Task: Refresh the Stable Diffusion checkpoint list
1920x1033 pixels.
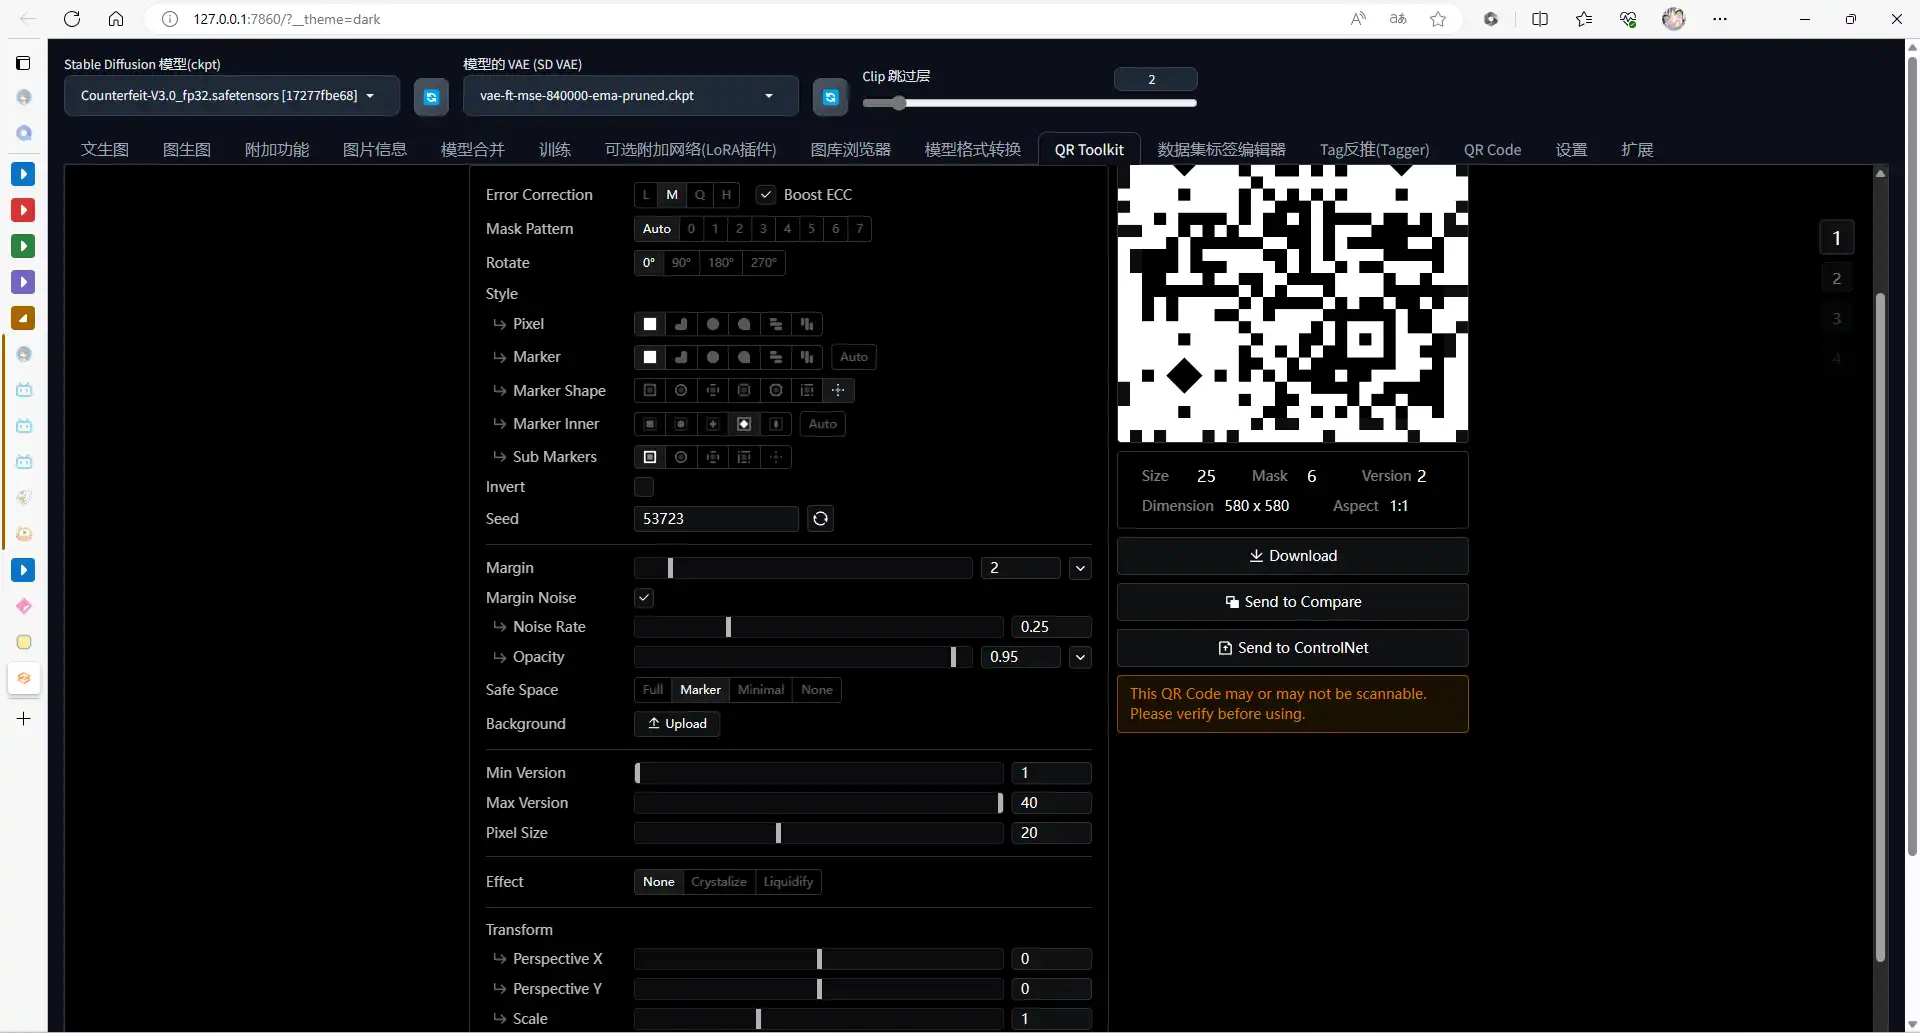Action: click(431, 97)
